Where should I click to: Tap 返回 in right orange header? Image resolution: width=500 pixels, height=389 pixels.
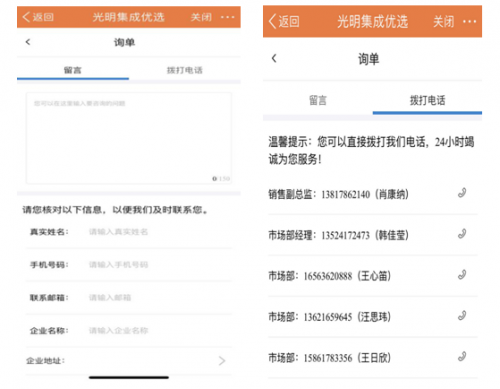click(284, 22)
